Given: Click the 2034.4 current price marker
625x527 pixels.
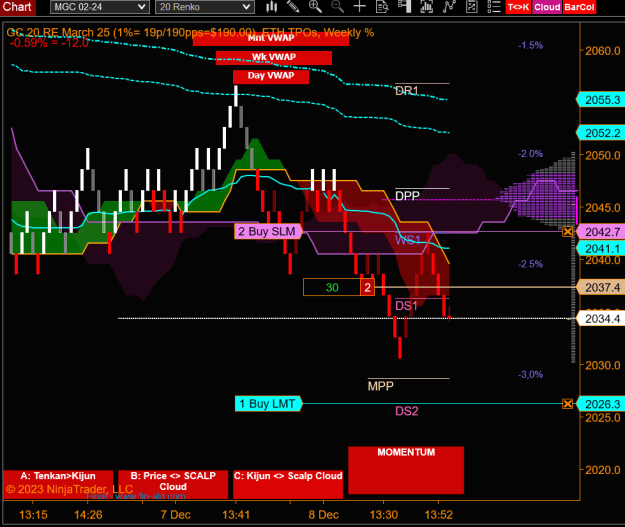Looking at the screenshot, I should click(600, 319).
